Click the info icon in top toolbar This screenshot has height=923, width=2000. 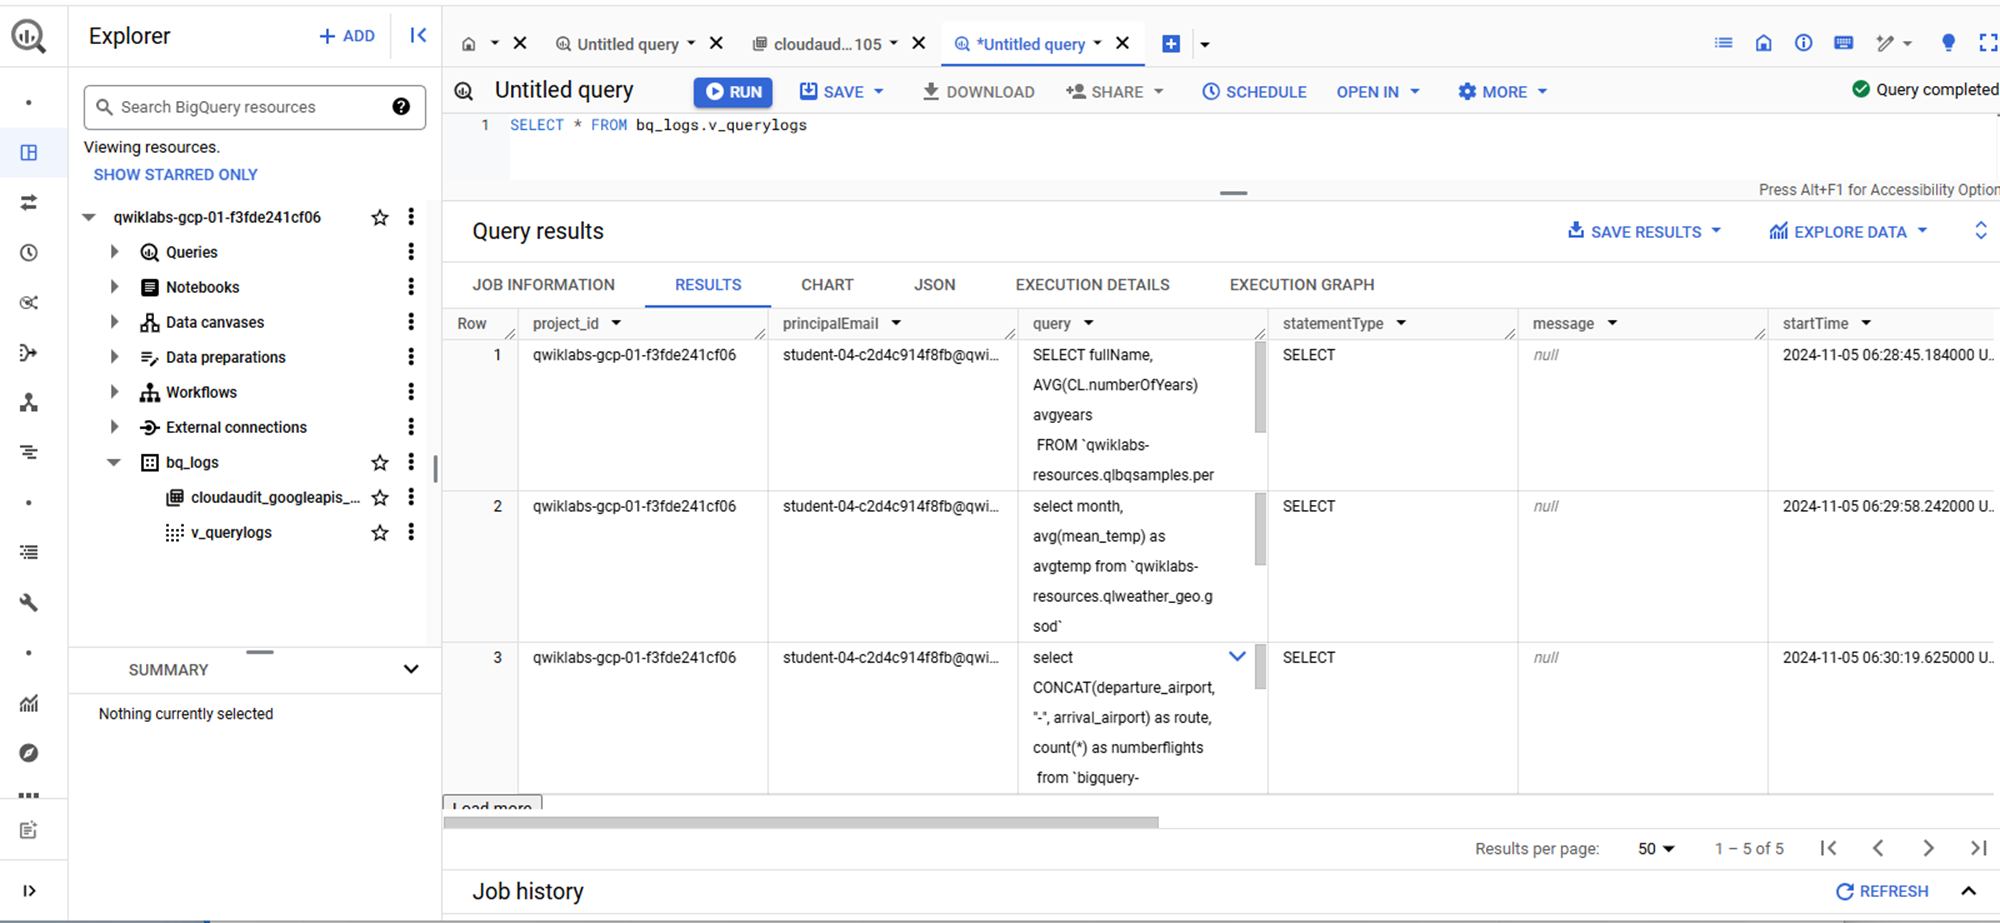tap(1803, 43)
